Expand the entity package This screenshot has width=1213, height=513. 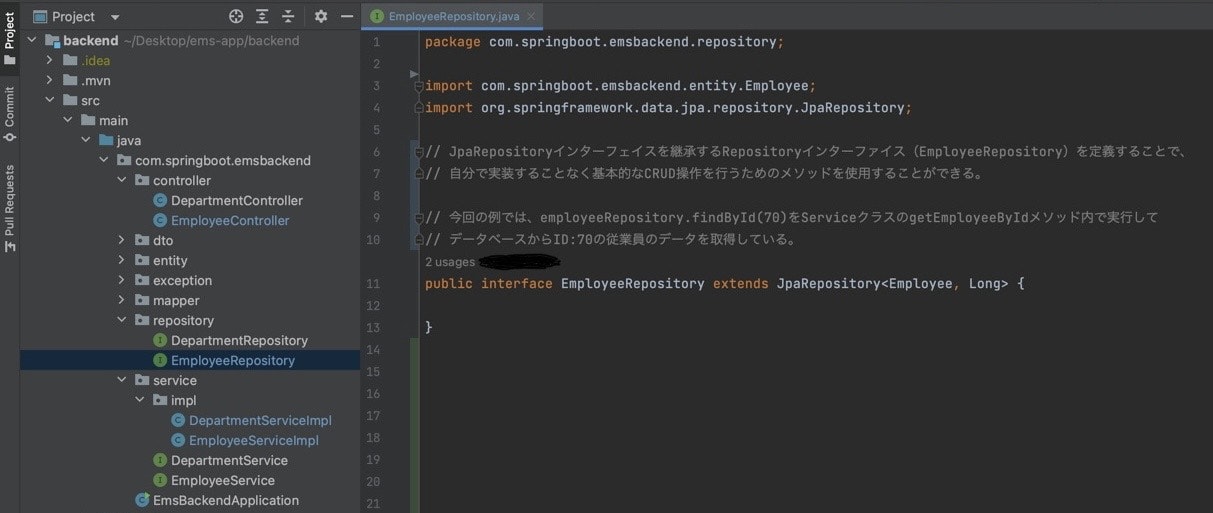(x=122, y=260)
